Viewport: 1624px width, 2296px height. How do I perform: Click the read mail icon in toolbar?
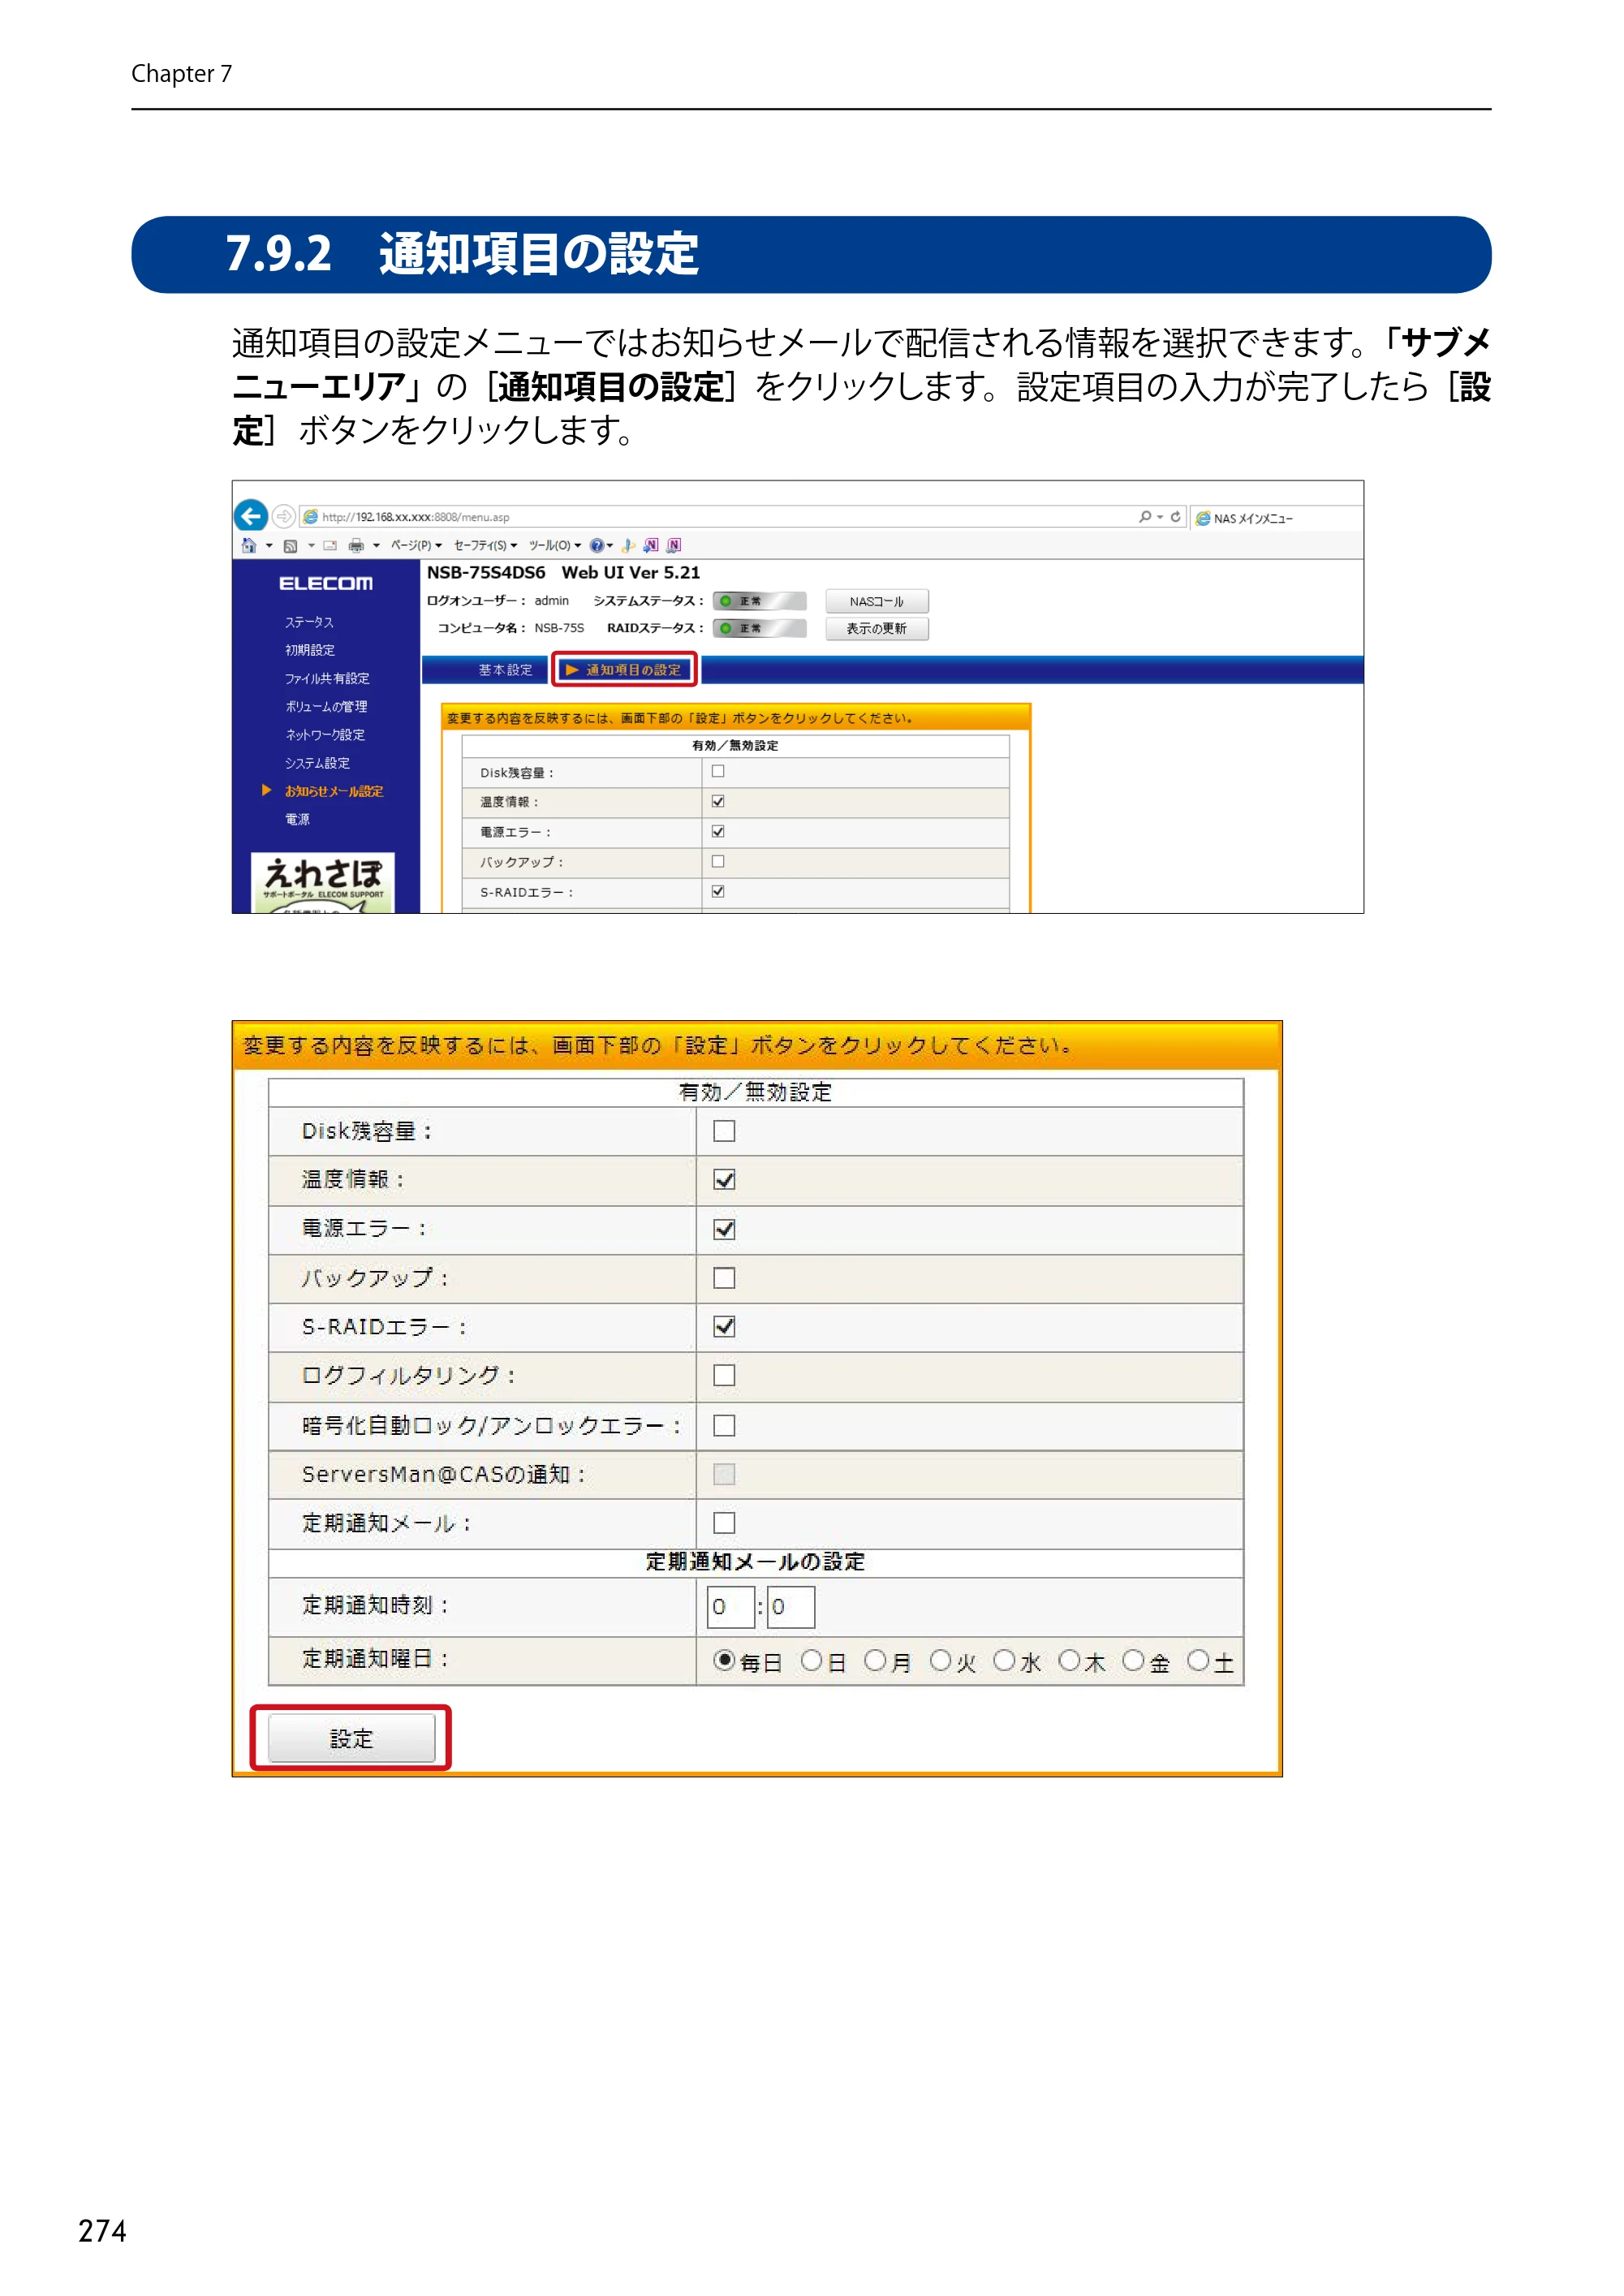pos(330,546)
